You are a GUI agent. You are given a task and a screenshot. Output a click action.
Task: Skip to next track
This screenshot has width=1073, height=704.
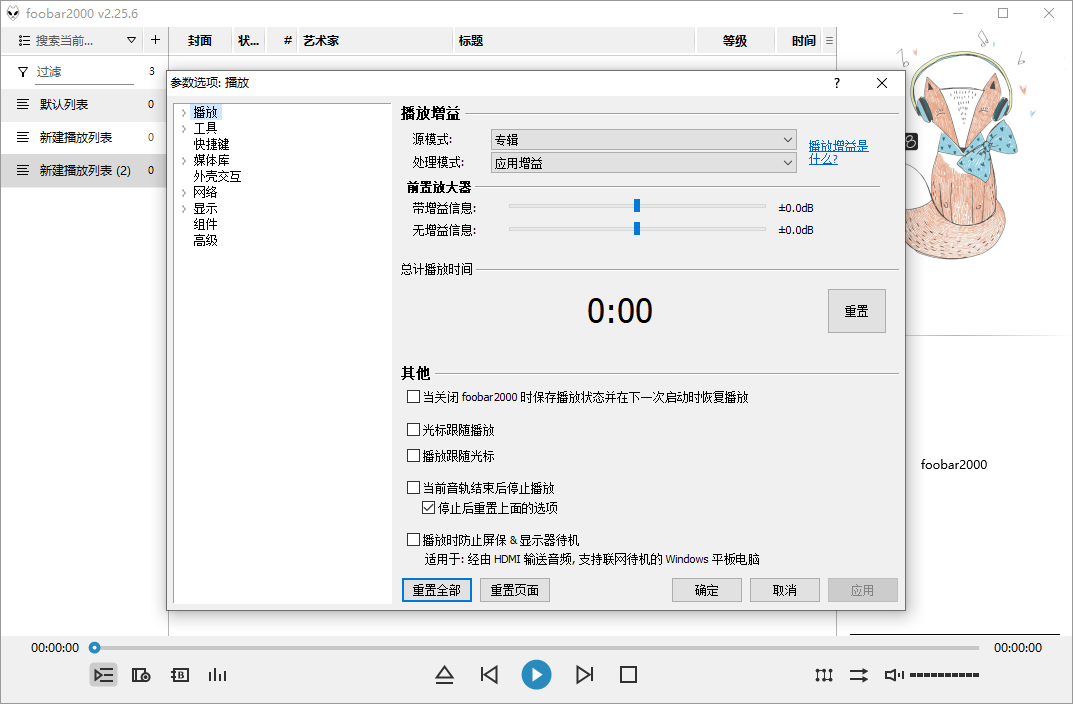pos(584,675)
